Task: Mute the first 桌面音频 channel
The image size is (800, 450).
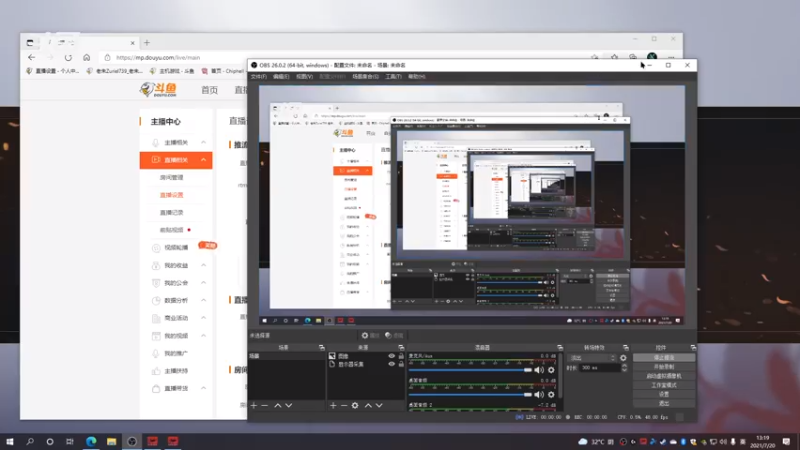Action: coord(539,394)
